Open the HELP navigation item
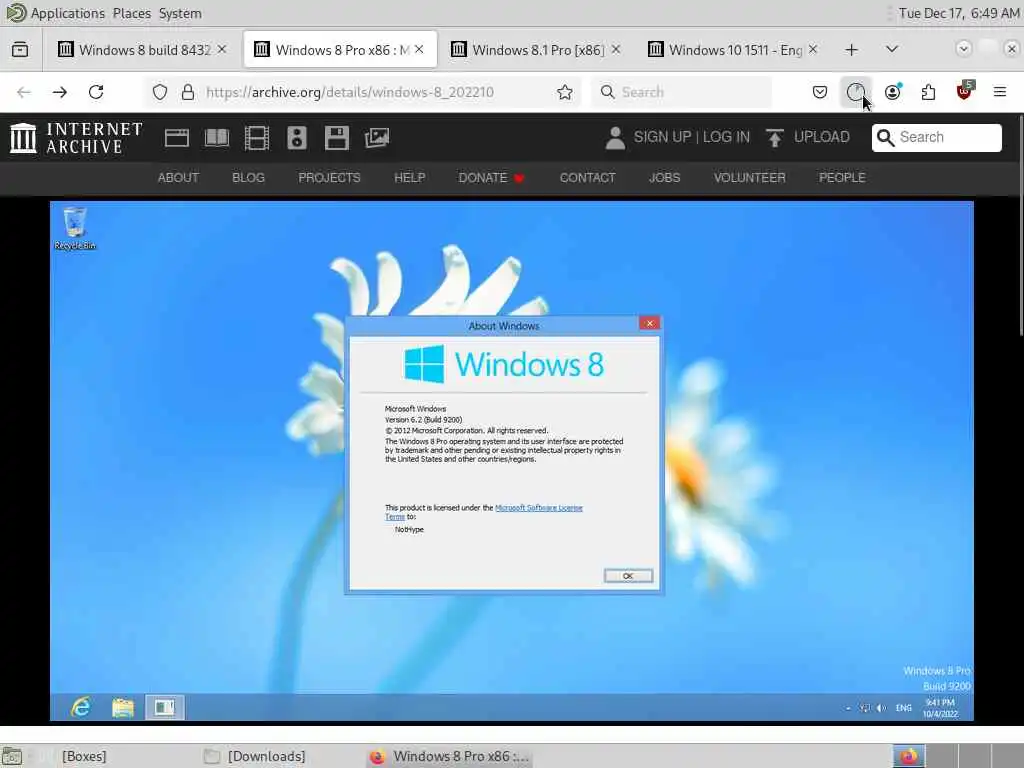The height and width of the screenshot is (768, 1024). click(409, 178)
